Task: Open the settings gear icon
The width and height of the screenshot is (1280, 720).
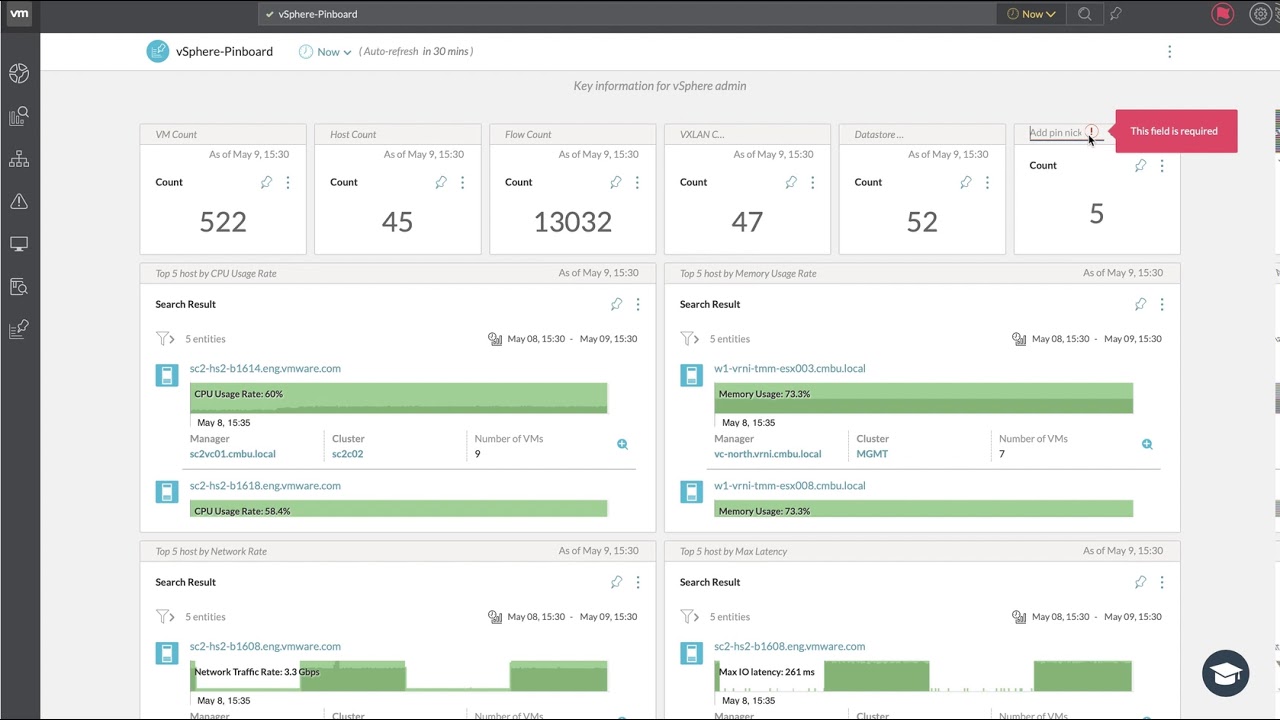Action: point(1261,14)
